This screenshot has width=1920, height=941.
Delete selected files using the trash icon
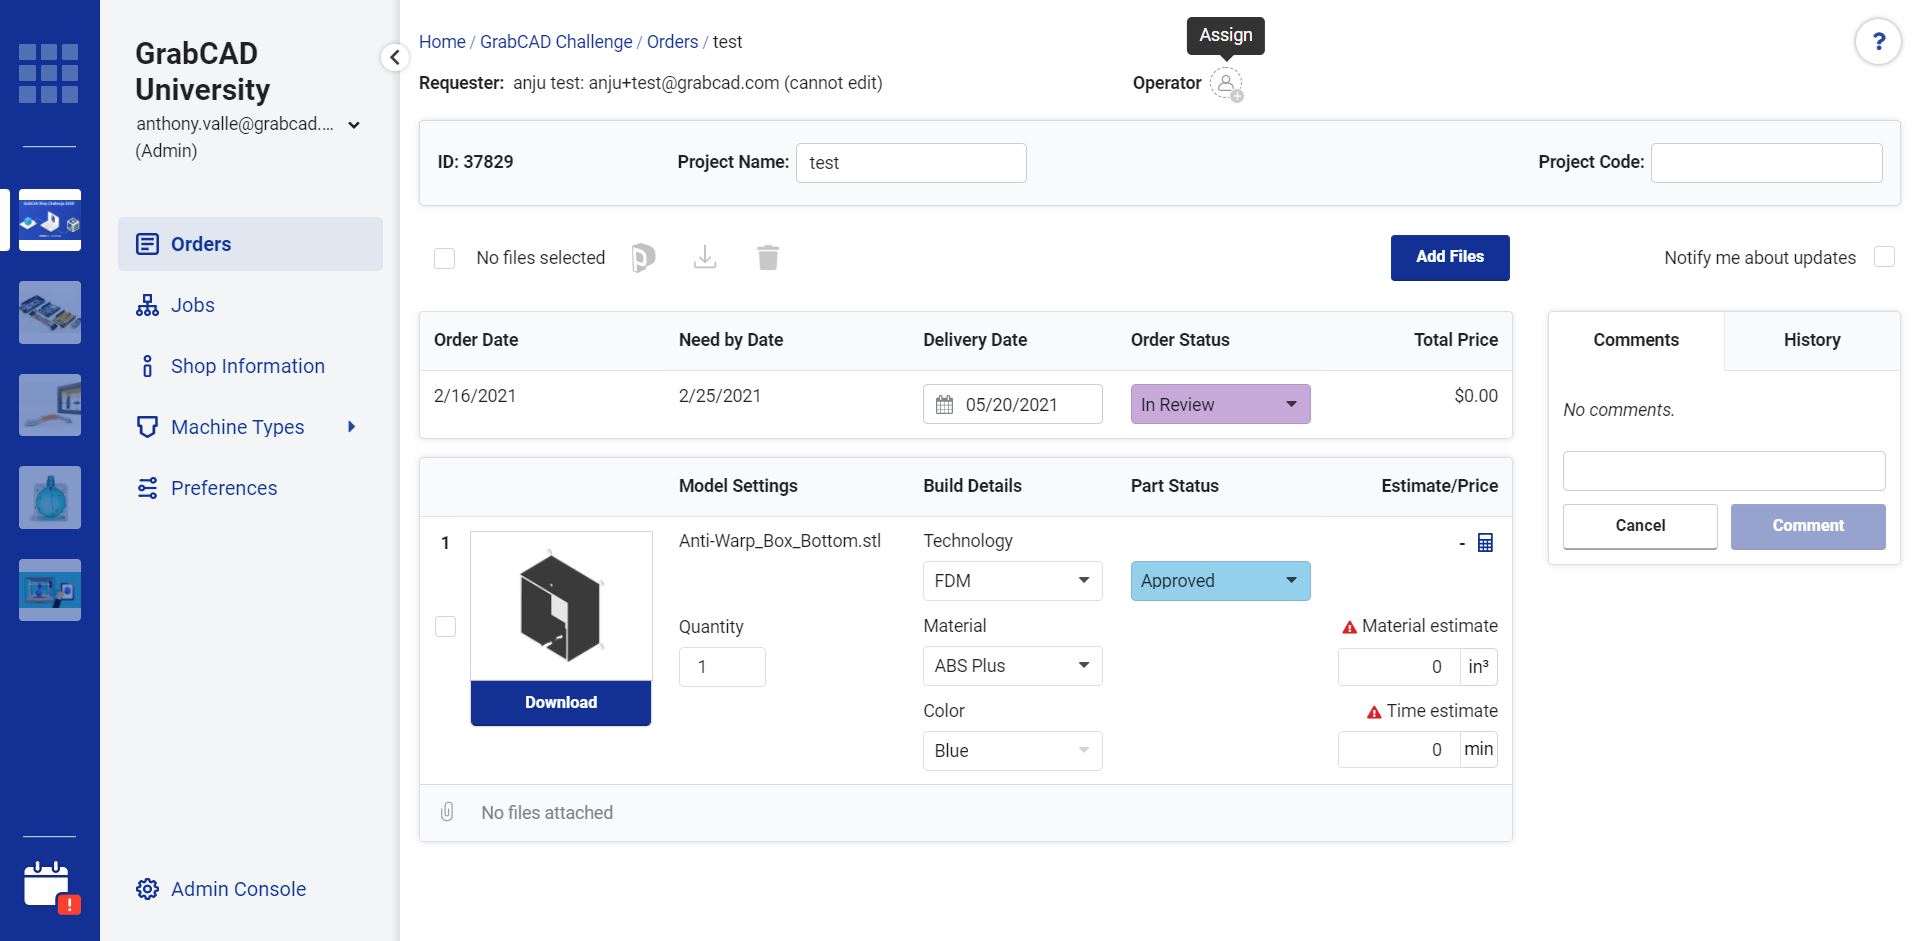767,257
